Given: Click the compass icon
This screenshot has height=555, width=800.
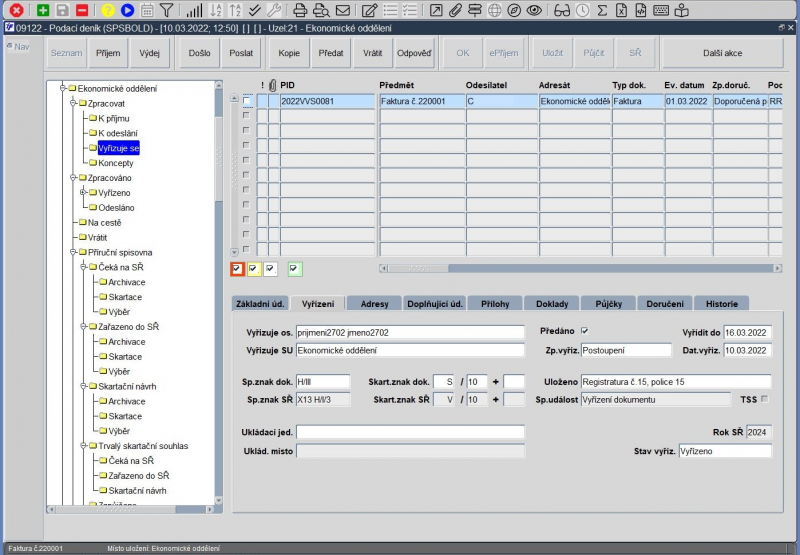Looking at the screenshot, I should click(x=514, y=10).
